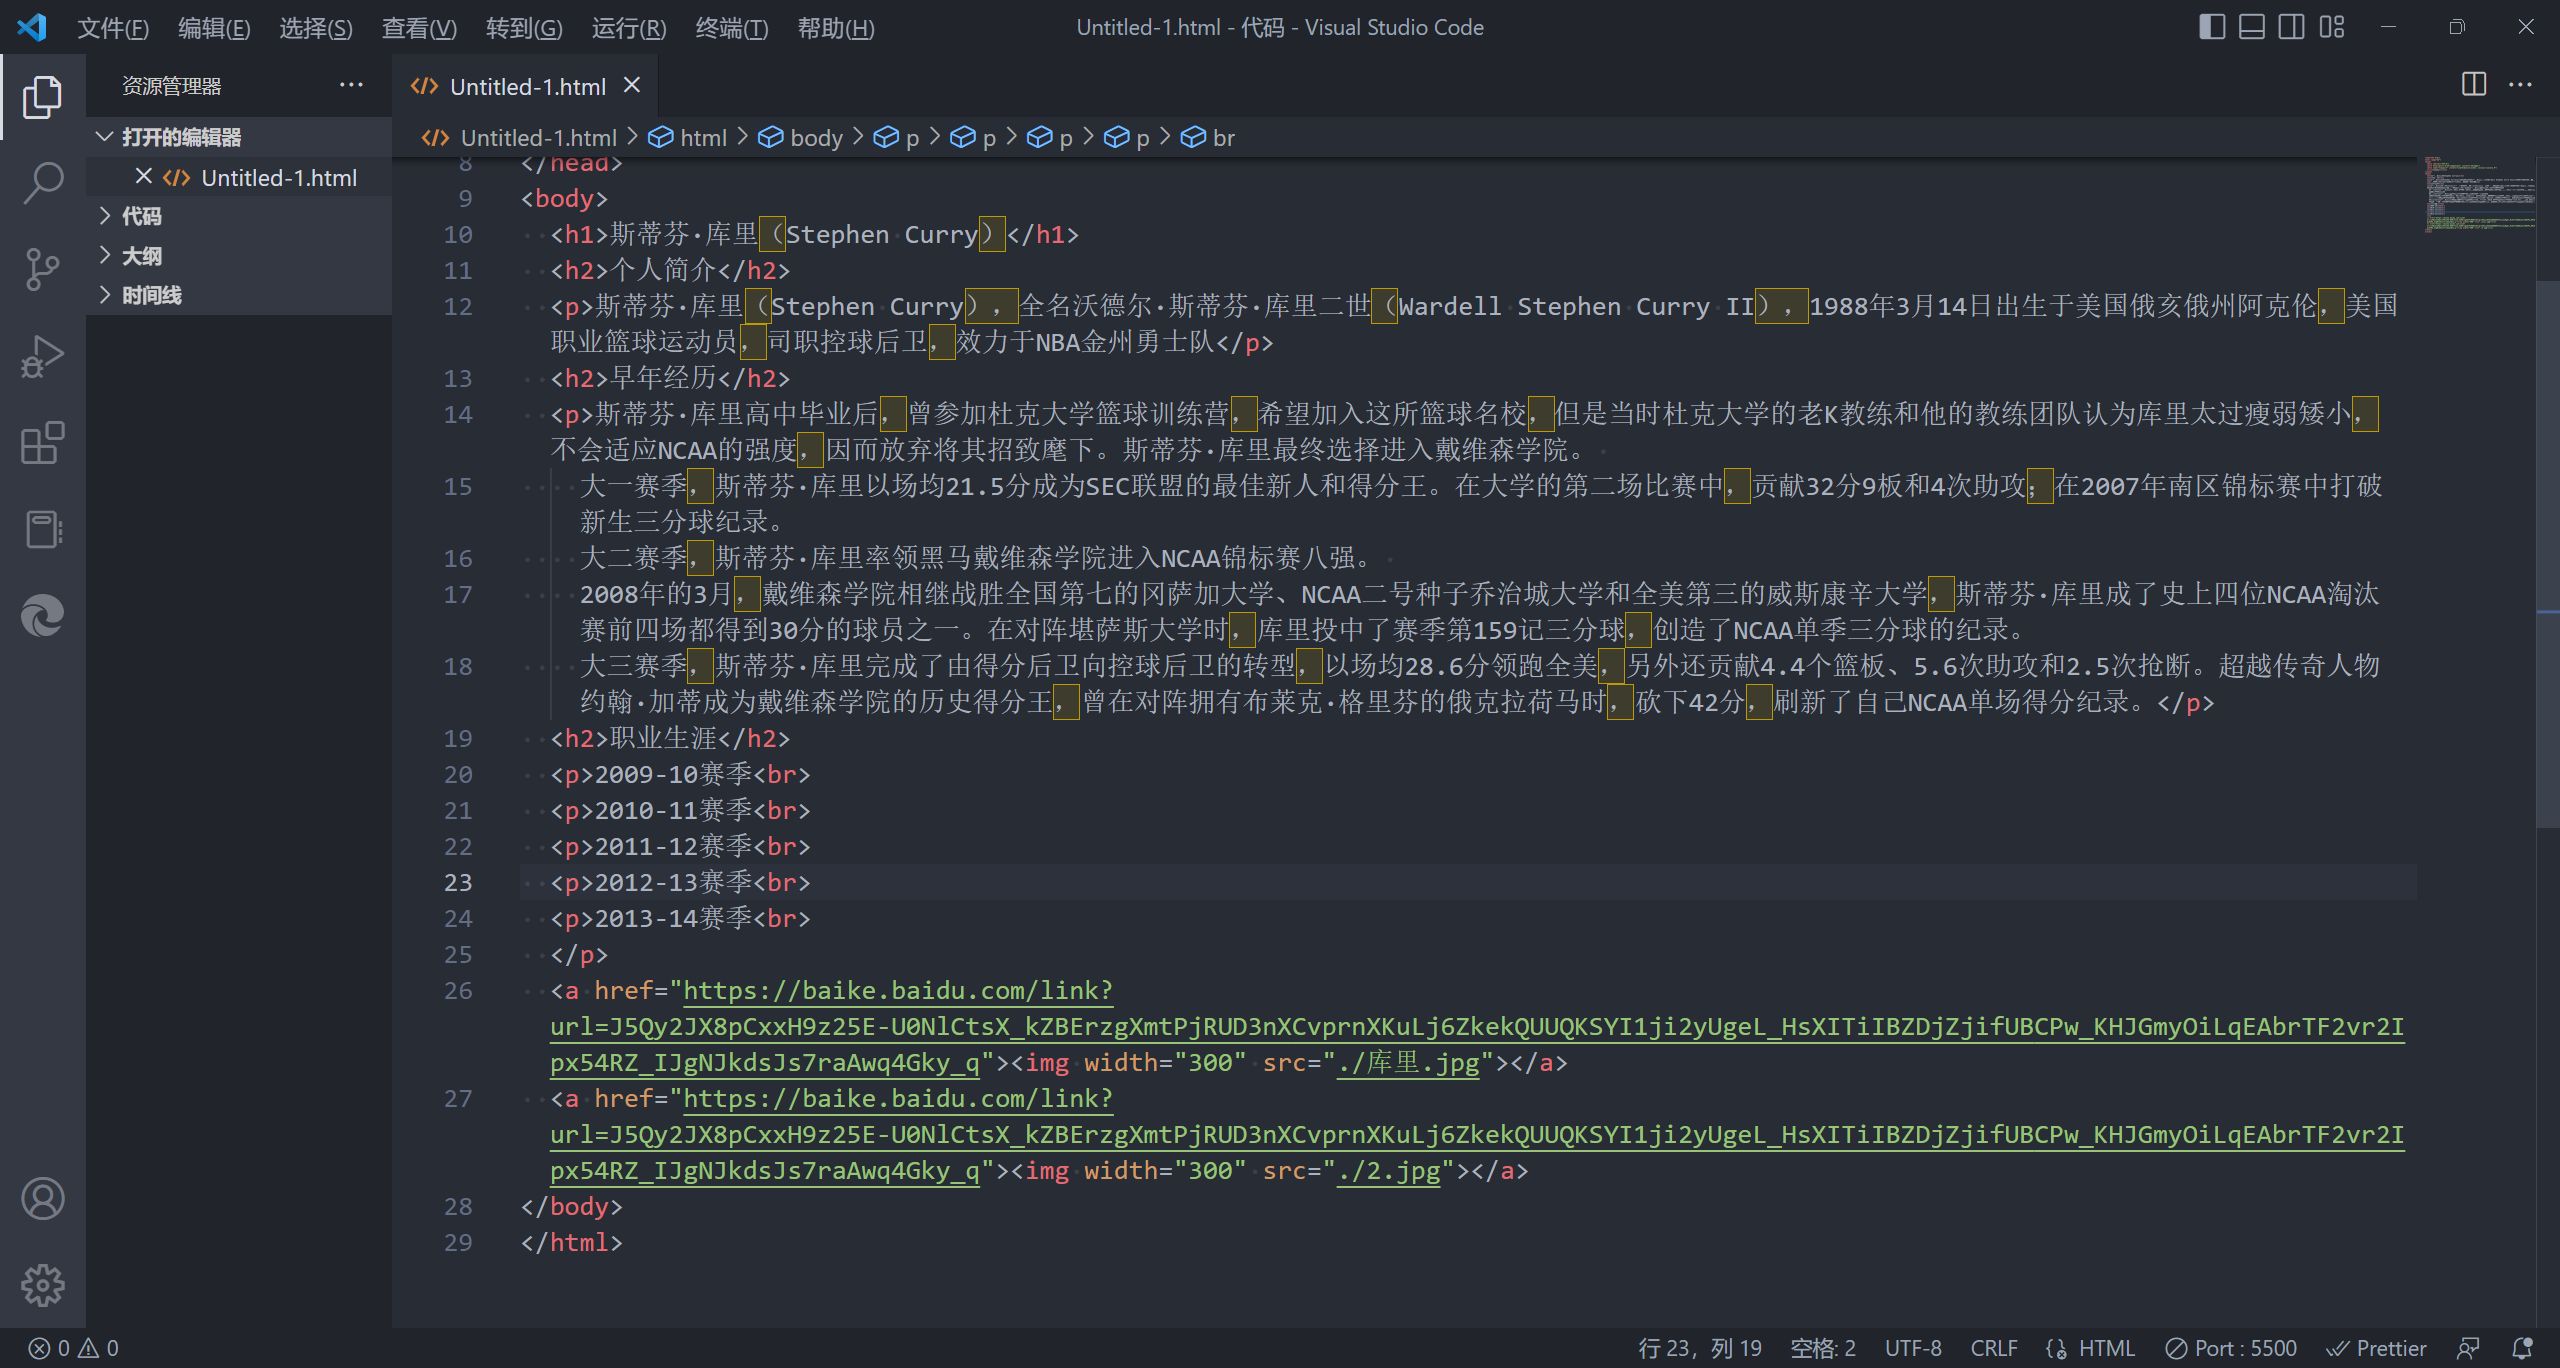
Task: Click Port : 5500 Live Server button
Action: [2231, 1348]
